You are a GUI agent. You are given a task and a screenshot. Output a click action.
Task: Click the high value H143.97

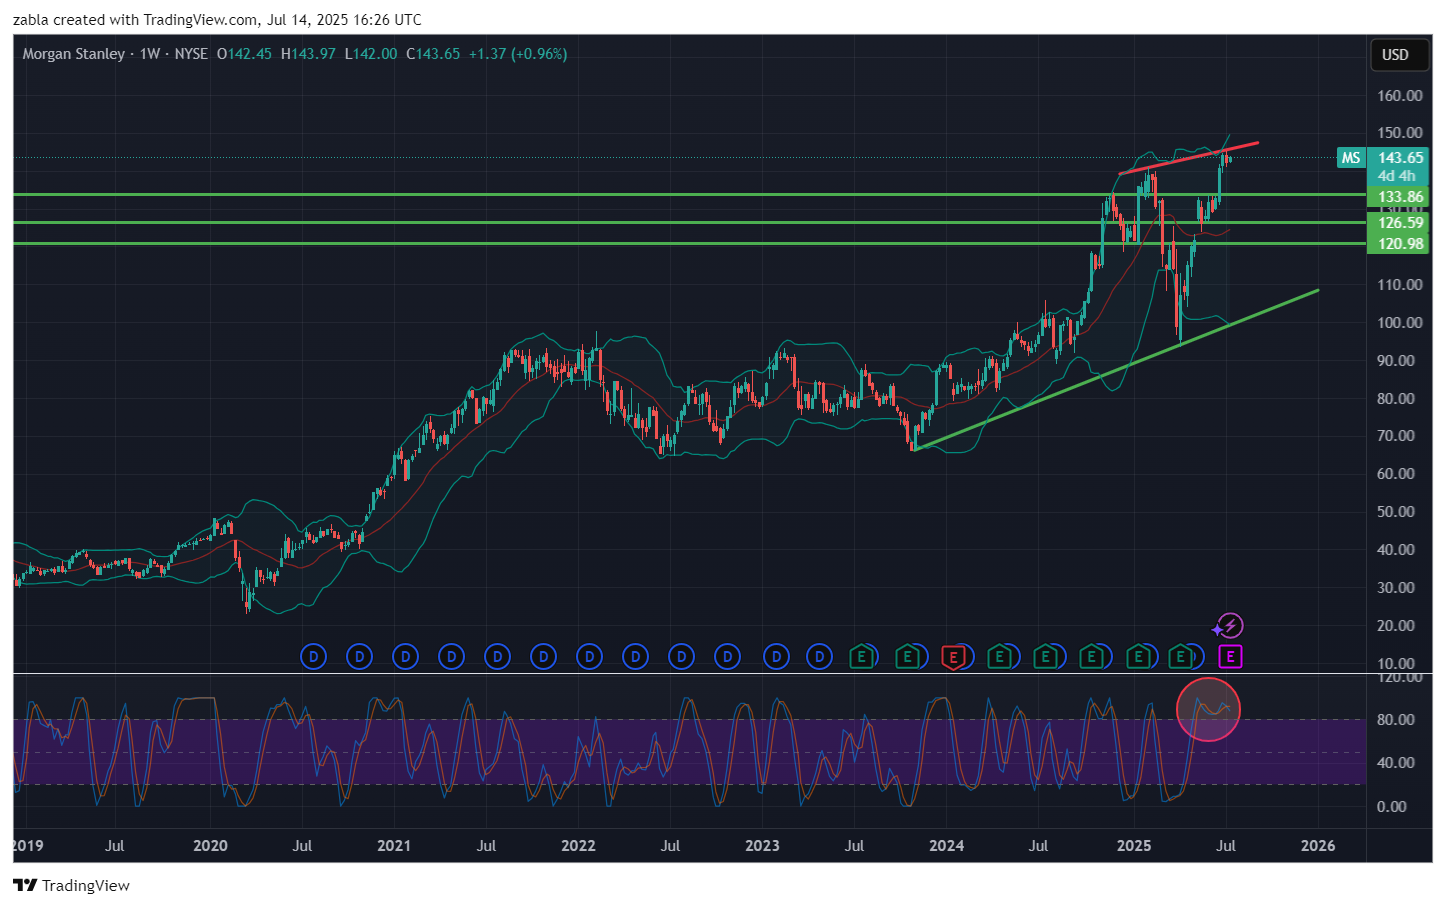(x=308, y=54)
